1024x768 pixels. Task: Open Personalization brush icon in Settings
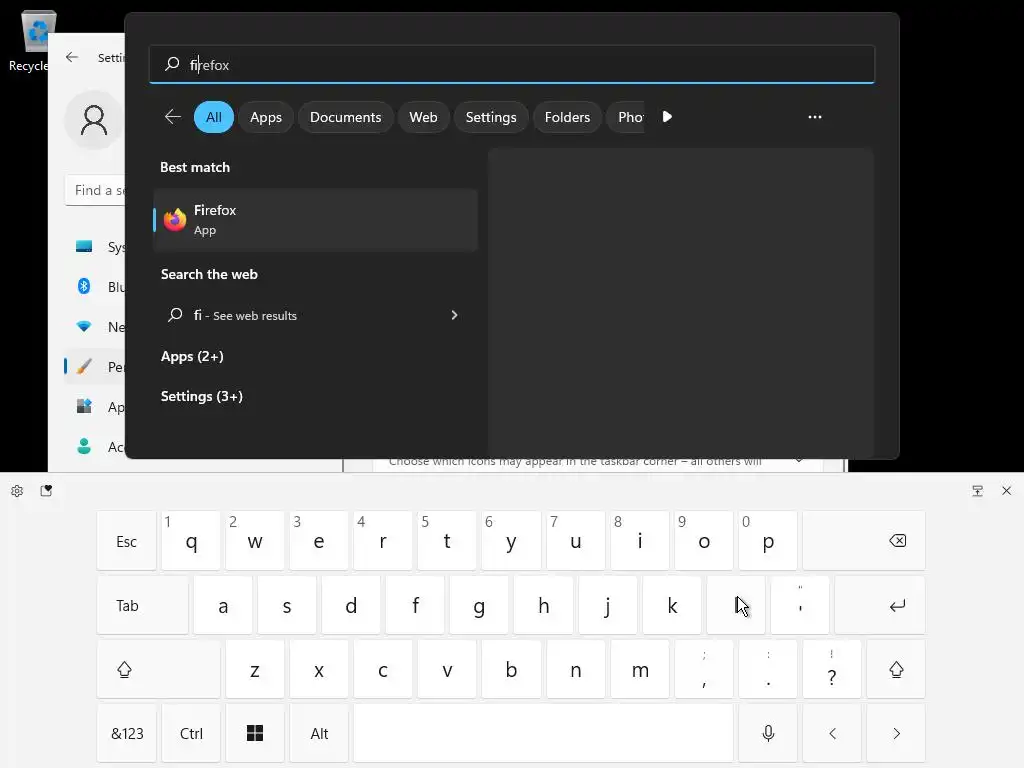click(84, 366)
